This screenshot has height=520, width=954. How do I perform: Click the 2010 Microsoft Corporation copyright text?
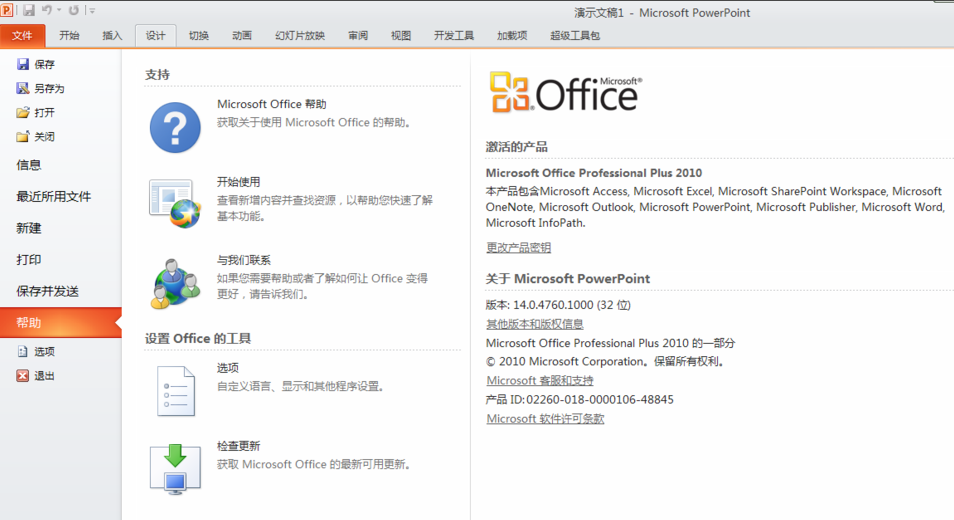click(x=605, y=362)
